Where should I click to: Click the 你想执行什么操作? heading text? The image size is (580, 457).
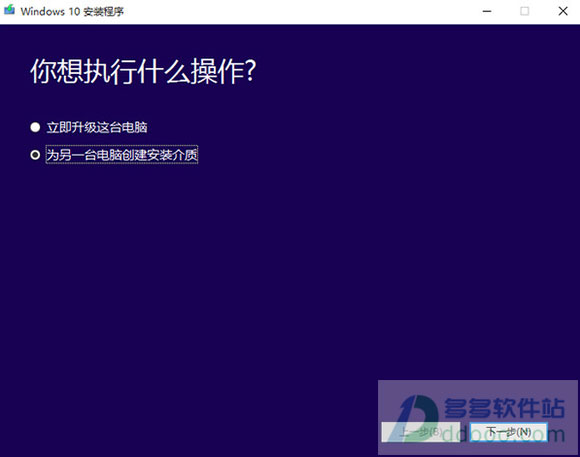coord(143,71)
